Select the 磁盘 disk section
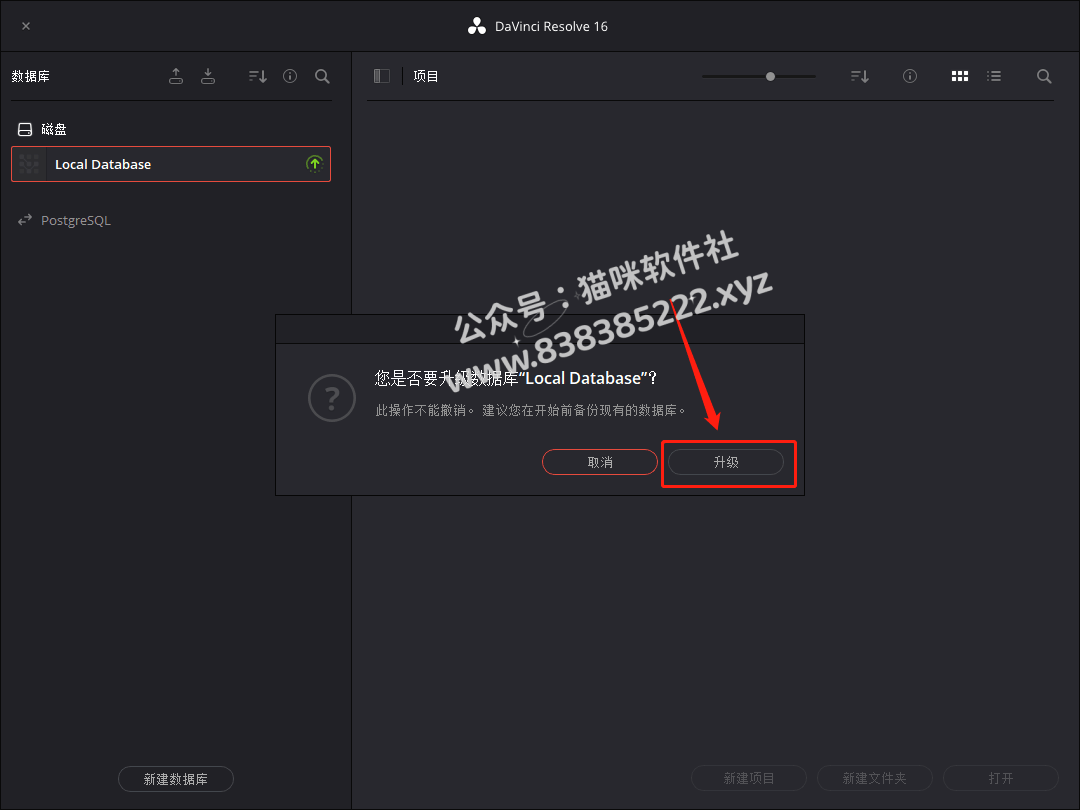 click(x=41, y=129)
